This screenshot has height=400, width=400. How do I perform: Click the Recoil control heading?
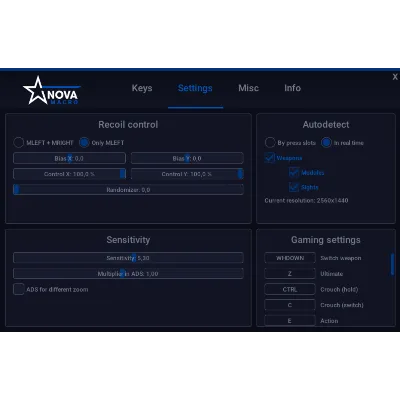click(x=128, y=125)
